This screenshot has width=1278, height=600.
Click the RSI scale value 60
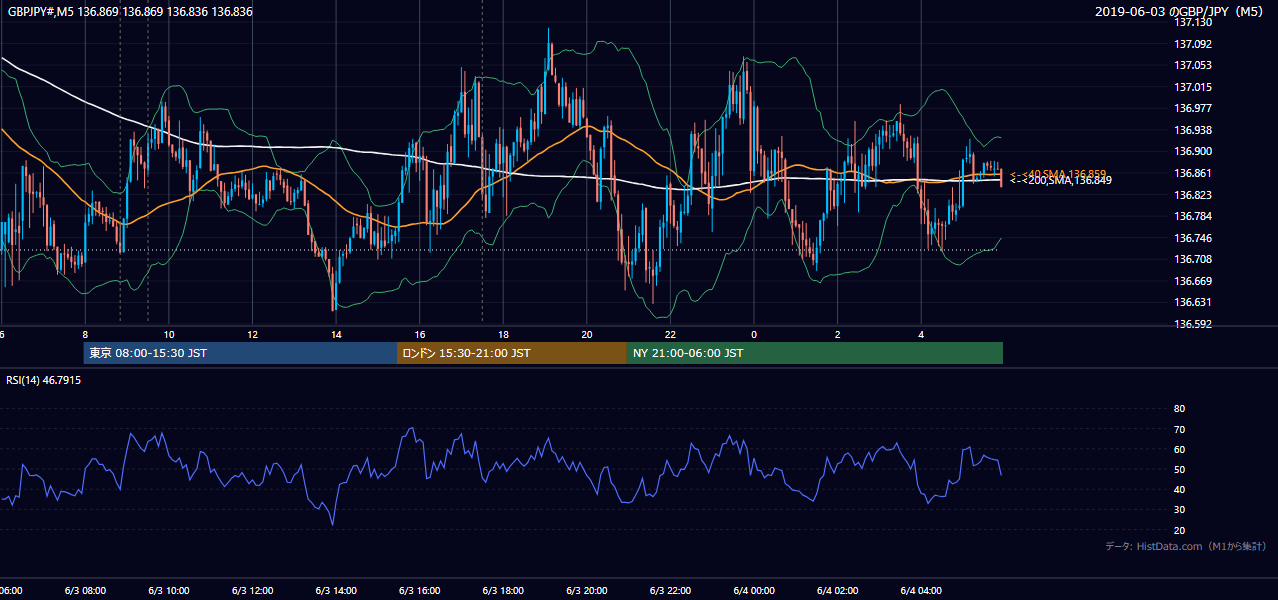1179,449
